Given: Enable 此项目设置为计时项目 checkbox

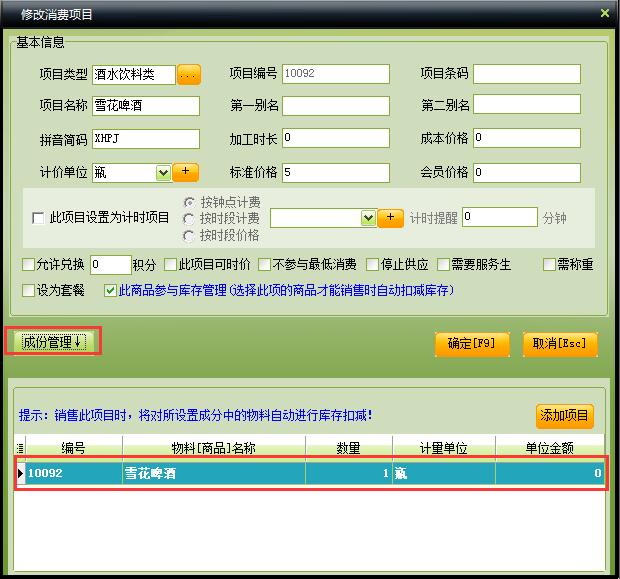Looking at the screenshot, I should (38, 218).
